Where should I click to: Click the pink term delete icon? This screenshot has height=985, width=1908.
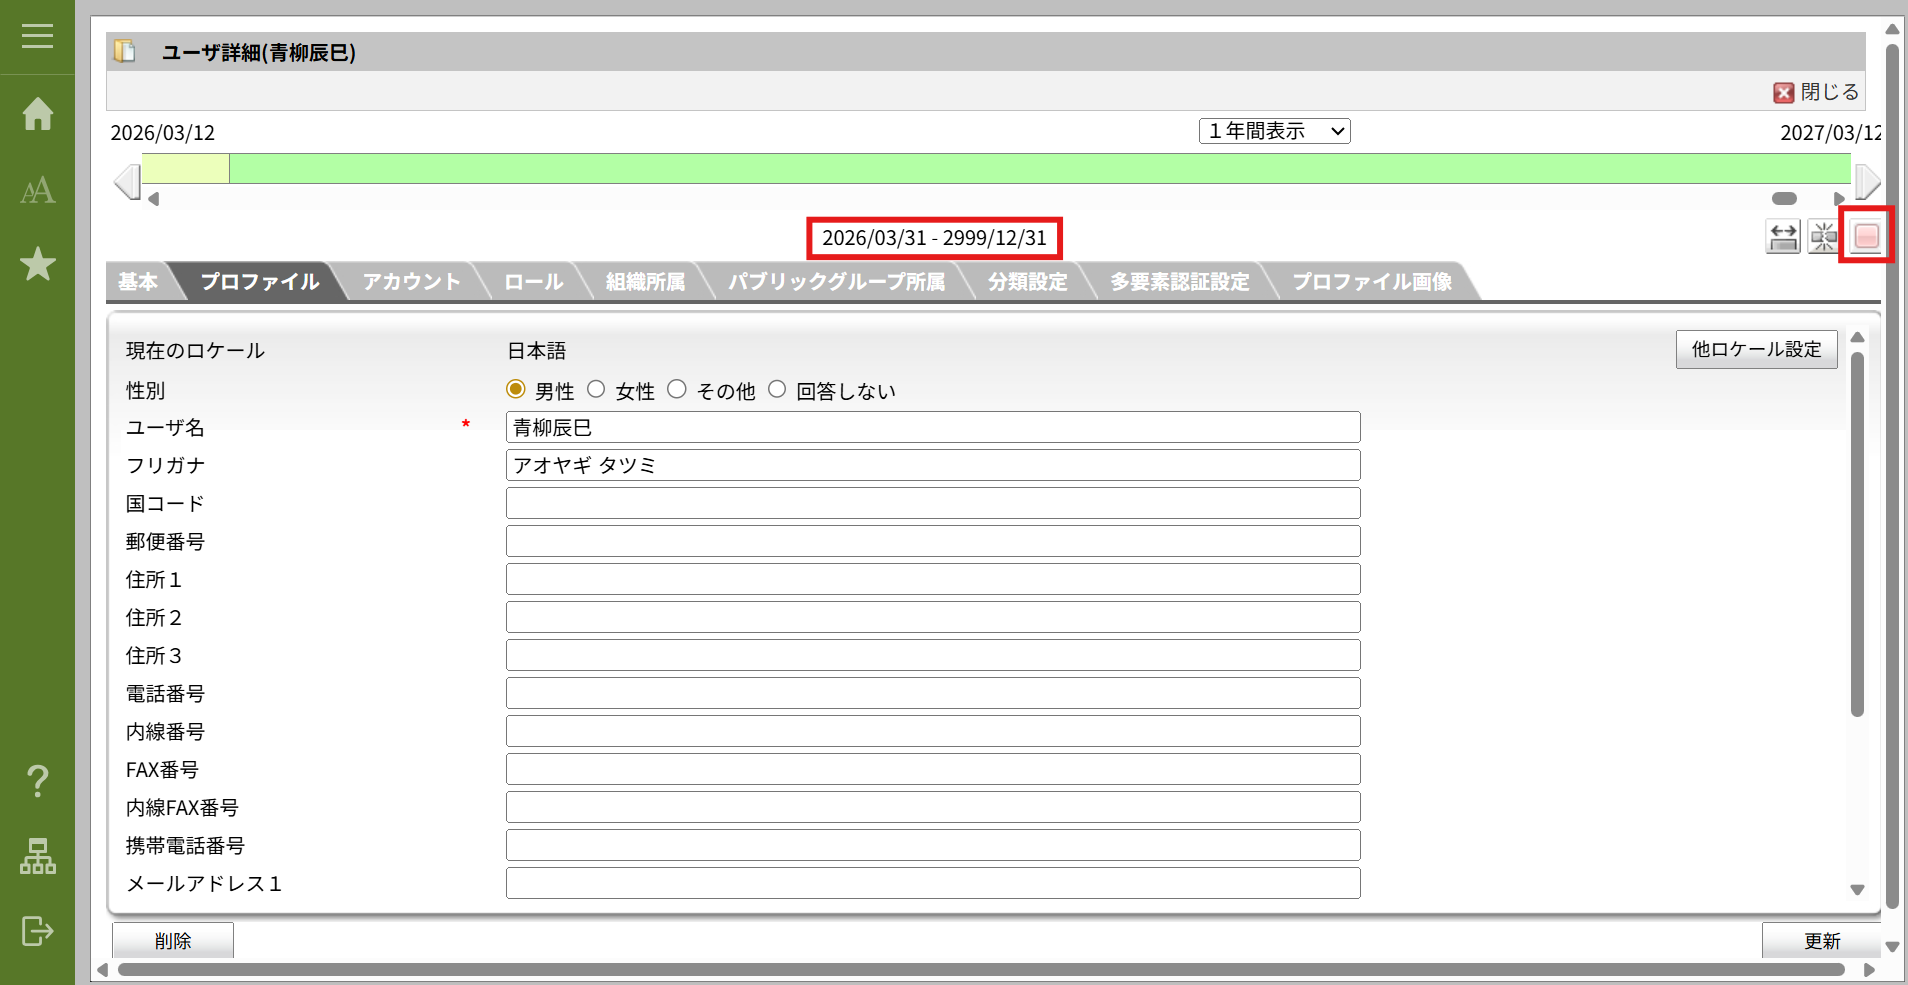tap(1866, 237)
